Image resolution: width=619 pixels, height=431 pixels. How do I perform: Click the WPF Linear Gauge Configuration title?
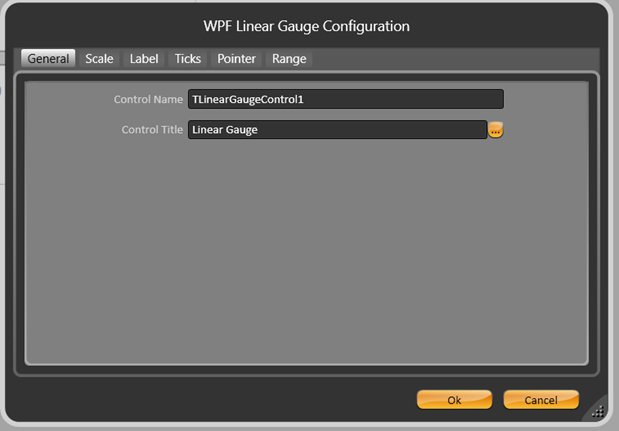click(x=309, y=26)
